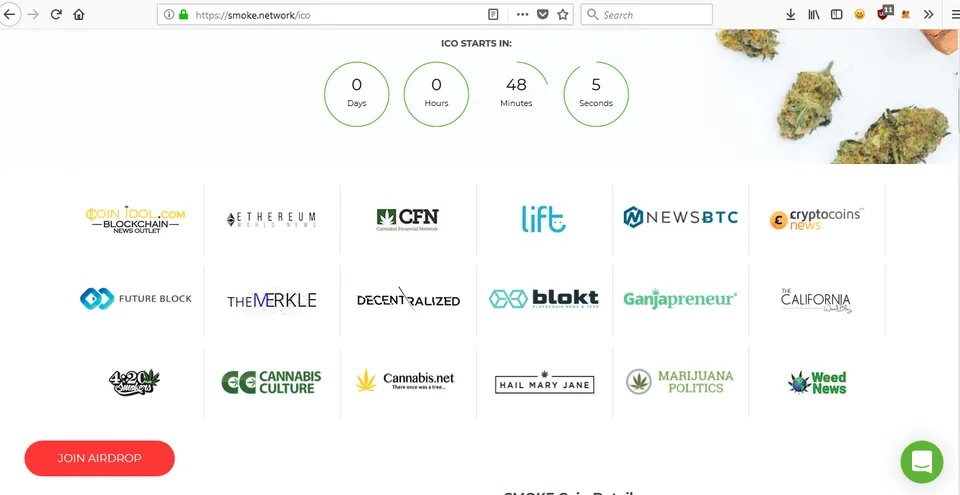
Task: Open the Future Block logo
Action: pyautogui.click(x=135, y=299)
